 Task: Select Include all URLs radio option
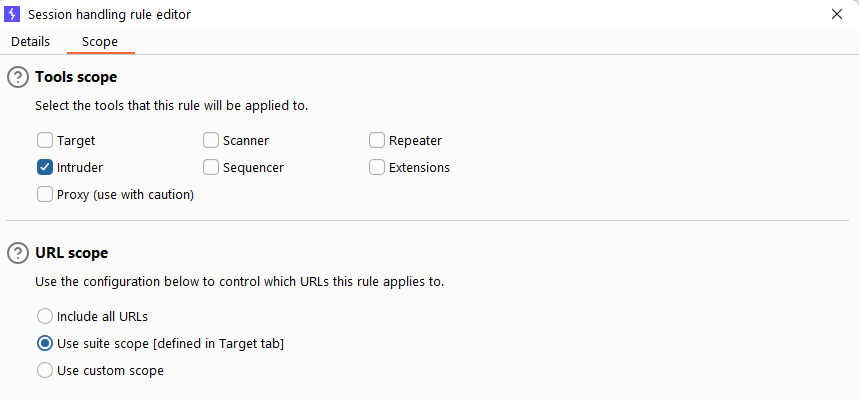tap(45, 317)
